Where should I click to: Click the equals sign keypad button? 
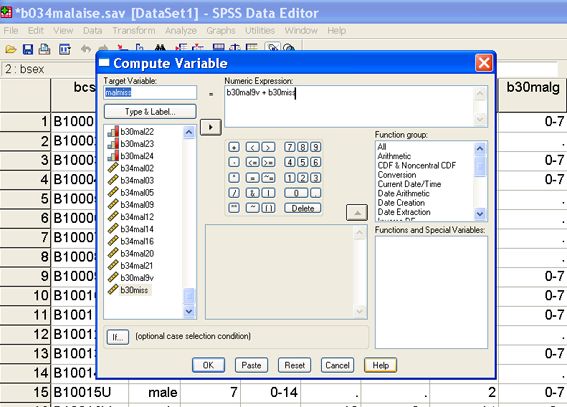pyautogui.click(x=252, y=178)
